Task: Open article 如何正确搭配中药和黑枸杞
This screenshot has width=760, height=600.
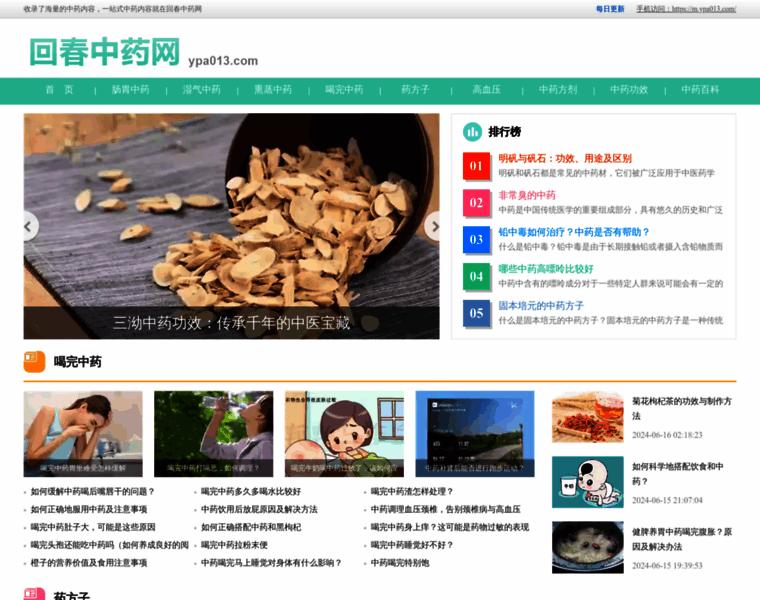Action: coord(251,527)
